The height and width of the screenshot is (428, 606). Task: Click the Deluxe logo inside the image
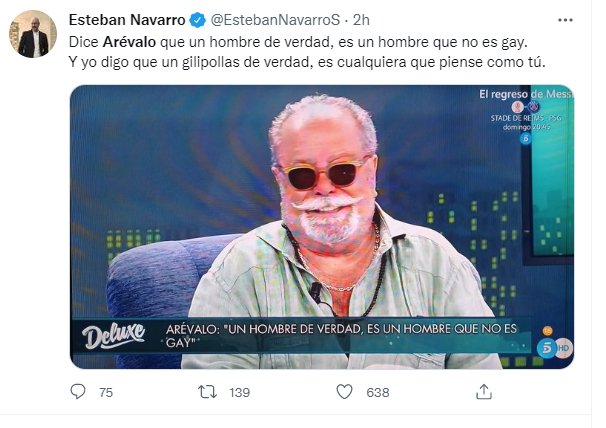coord(113,336)
